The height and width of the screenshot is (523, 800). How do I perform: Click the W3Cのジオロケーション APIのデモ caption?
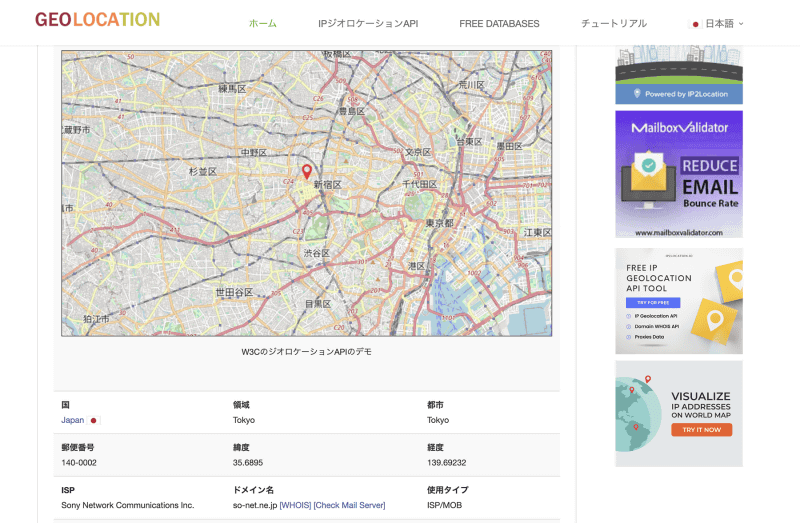coord(307,352)
